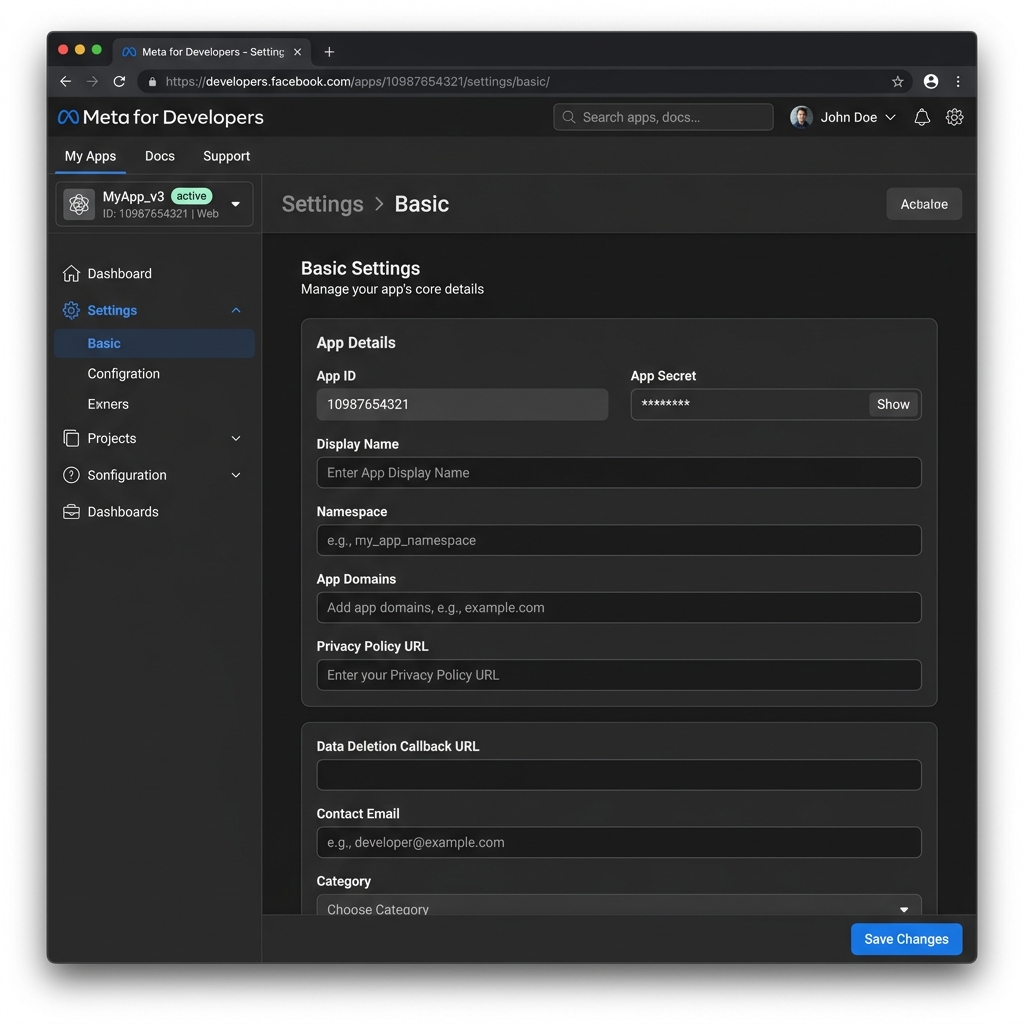
Task: Select the Projects sidebar icon
Action: pos(70,438)
